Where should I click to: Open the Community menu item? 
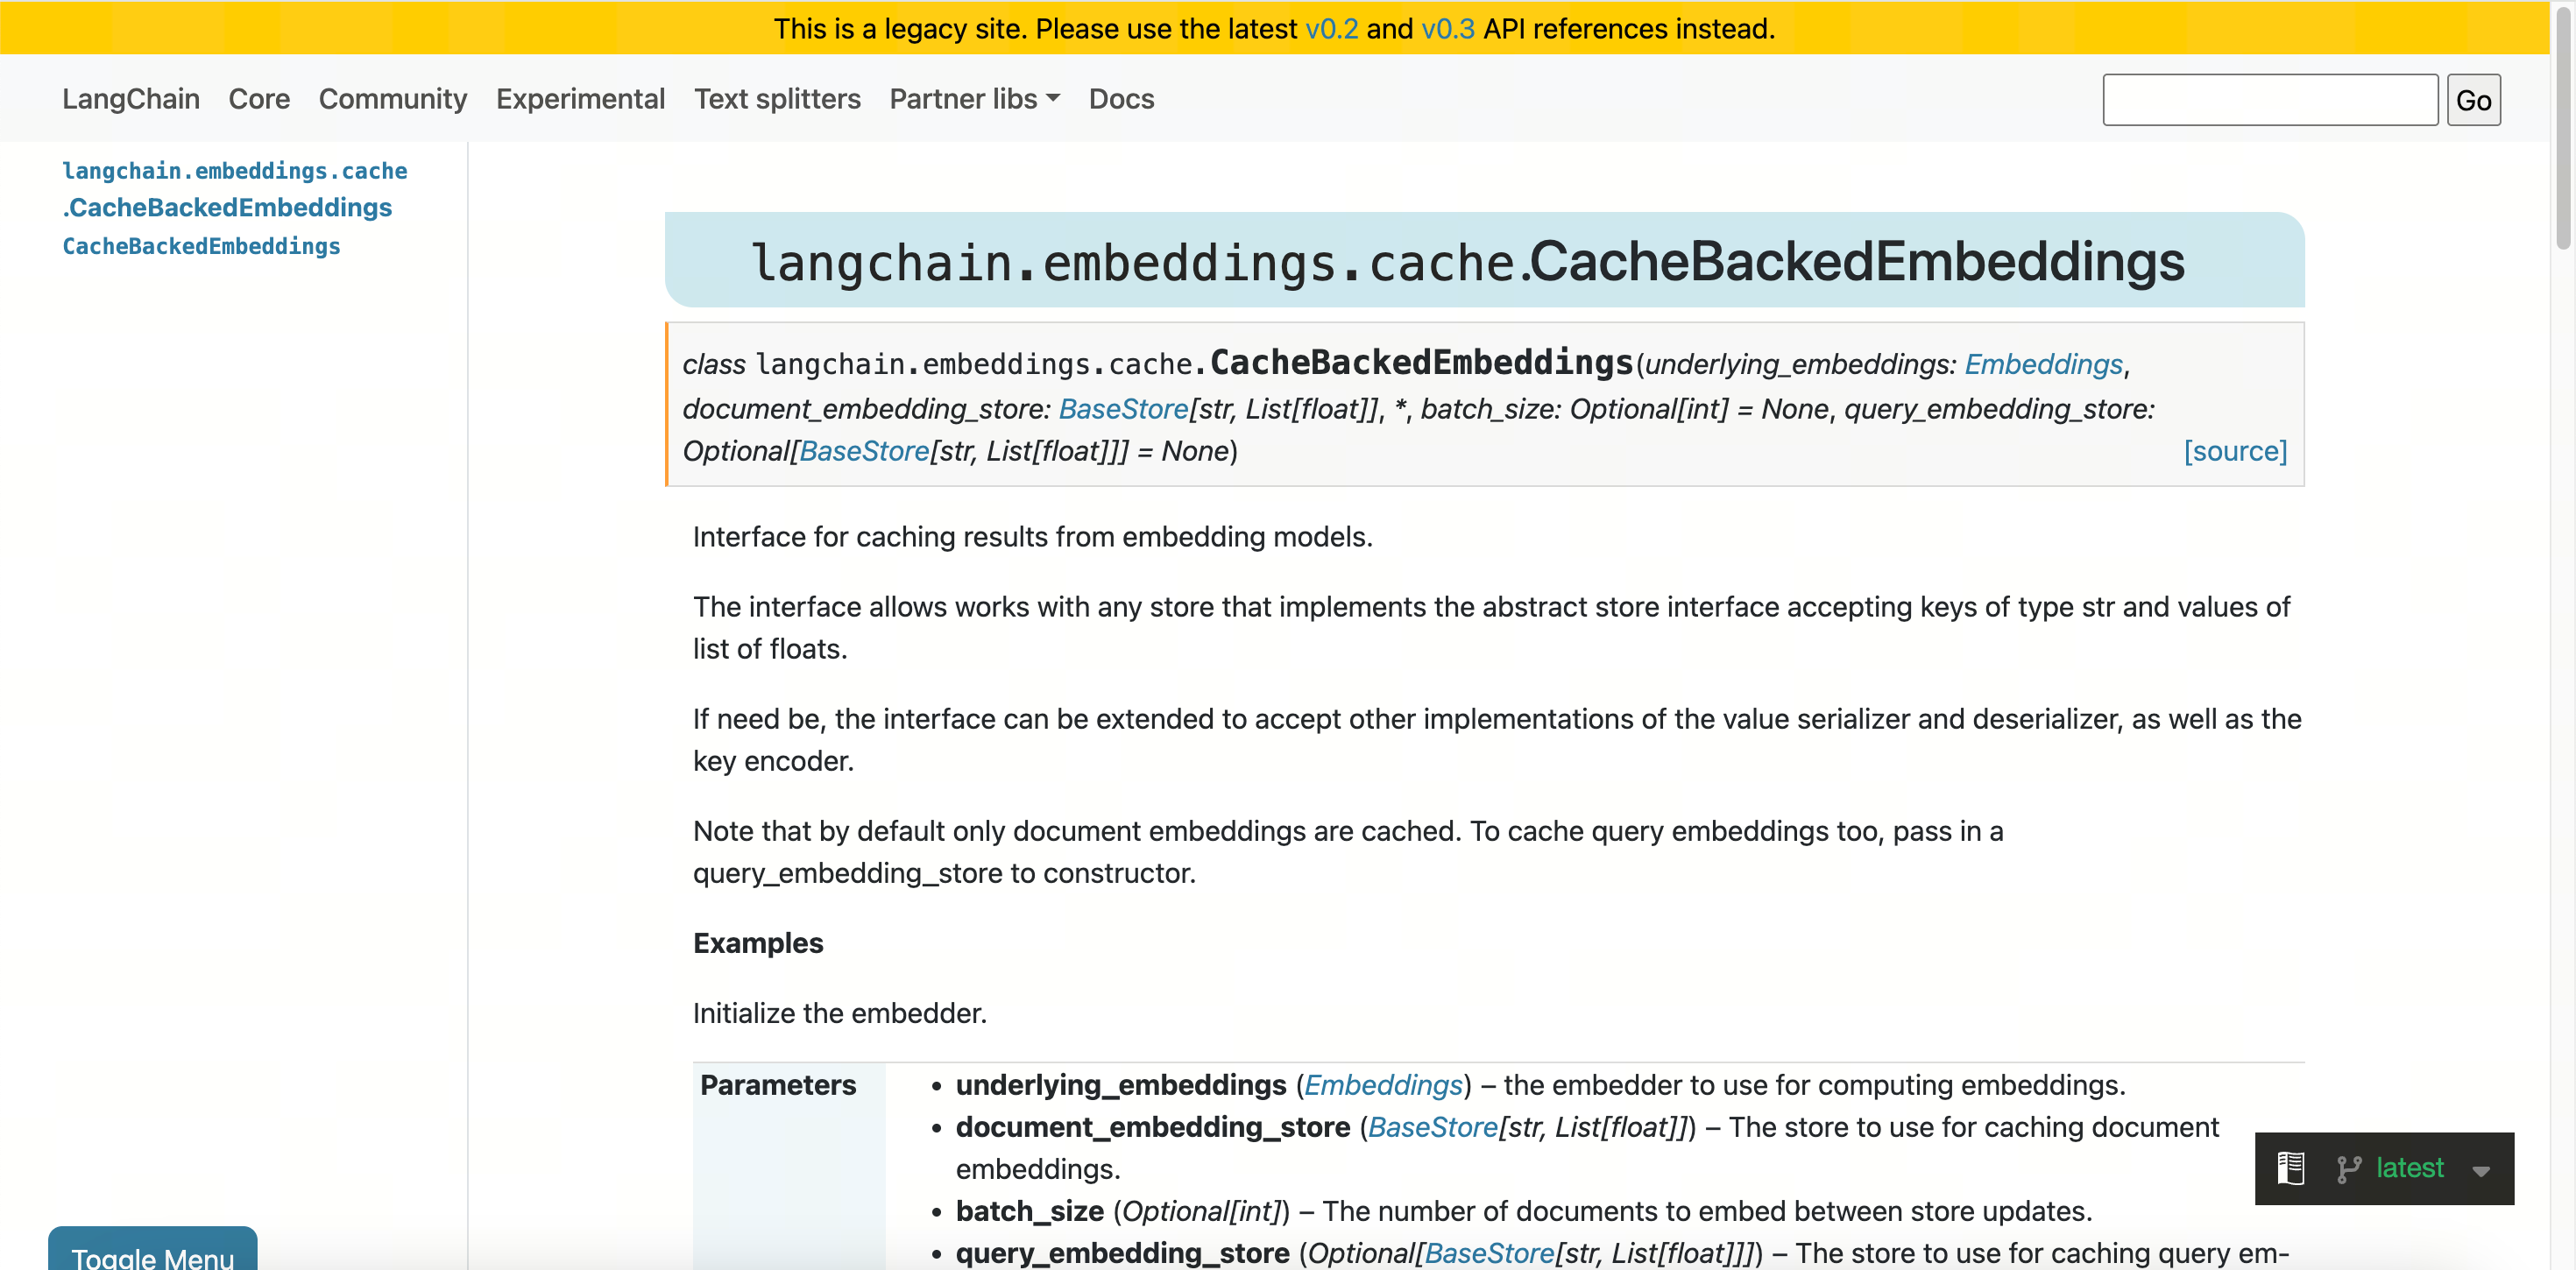coord(393,99)
